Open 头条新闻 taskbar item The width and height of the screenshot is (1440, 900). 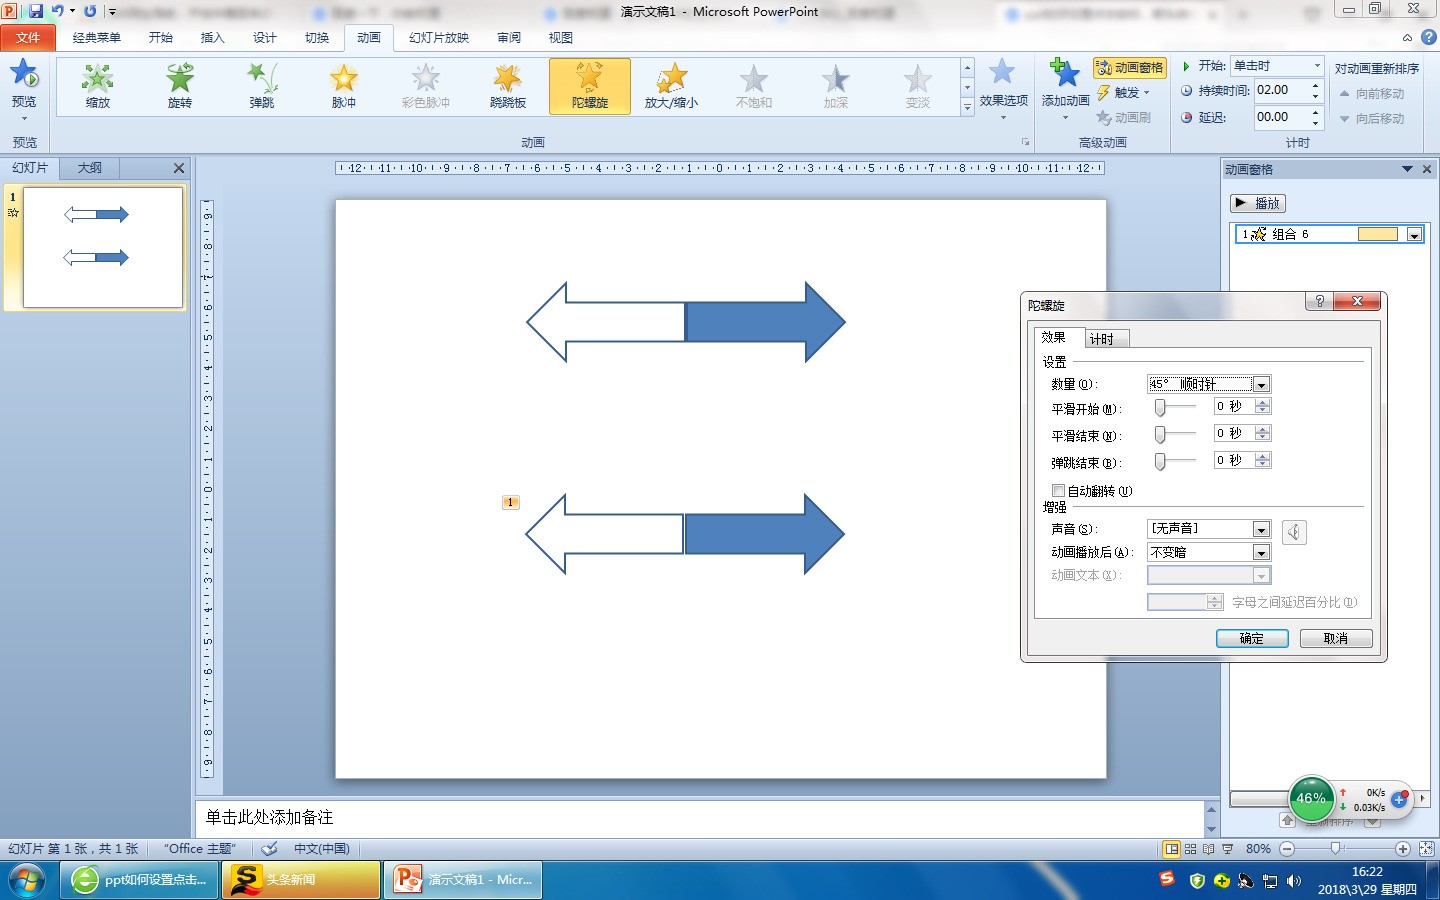point(301,880)
